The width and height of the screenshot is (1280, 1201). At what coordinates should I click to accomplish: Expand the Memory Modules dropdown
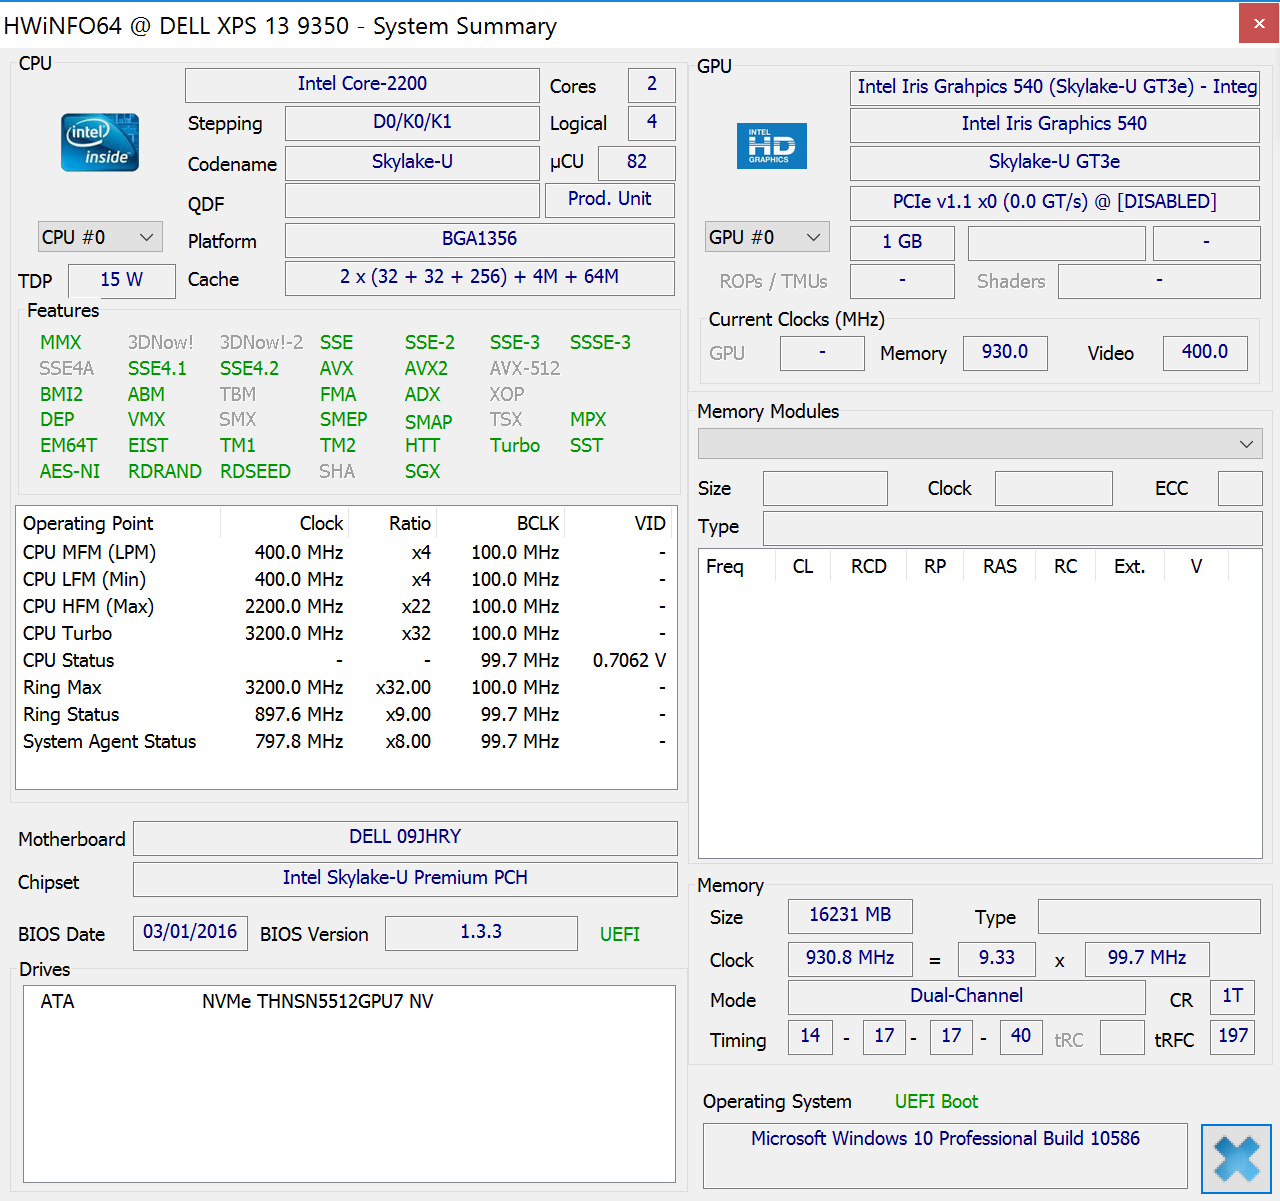coord(980,444)
